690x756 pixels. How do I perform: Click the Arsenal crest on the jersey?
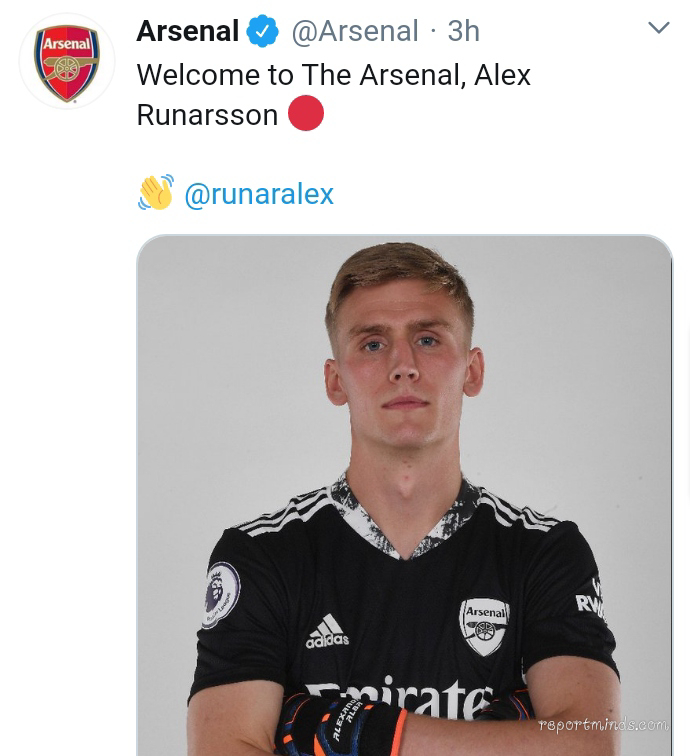point(485,627)
